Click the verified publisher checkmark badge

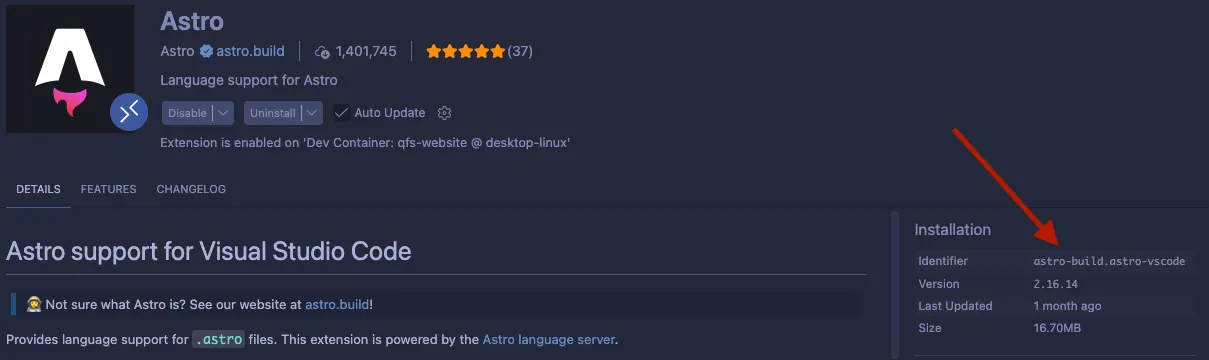click(206, 51)
